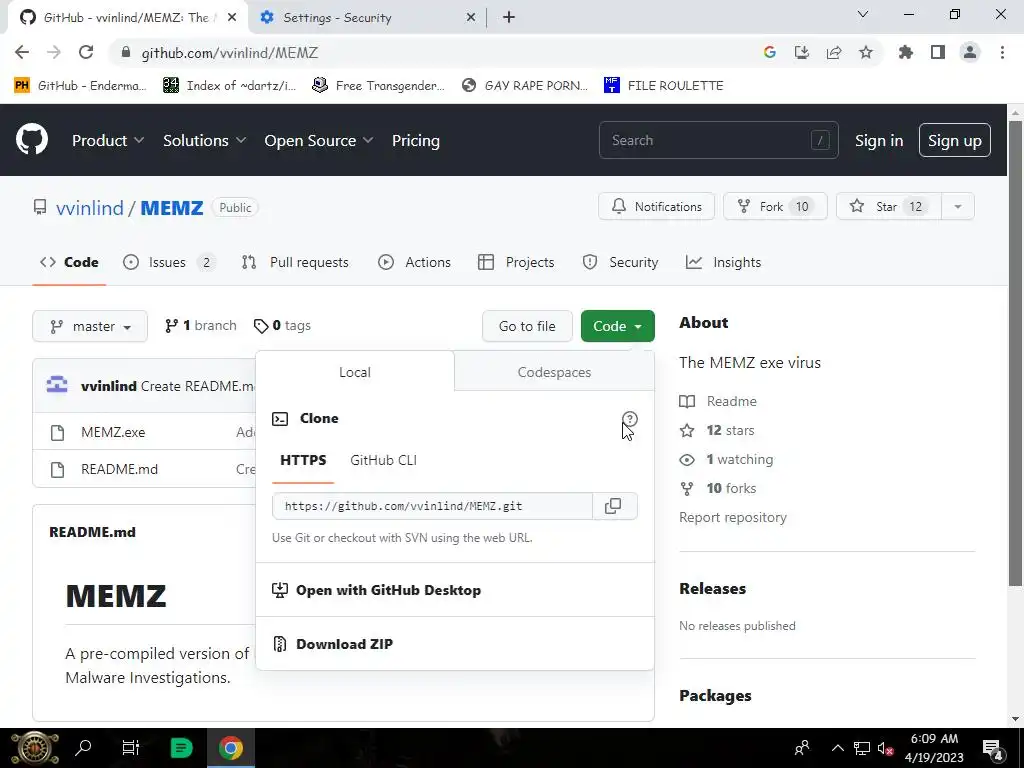Click the Google icon in address bar
Screen dimensions: 1024x768
(x=770, y=53)
